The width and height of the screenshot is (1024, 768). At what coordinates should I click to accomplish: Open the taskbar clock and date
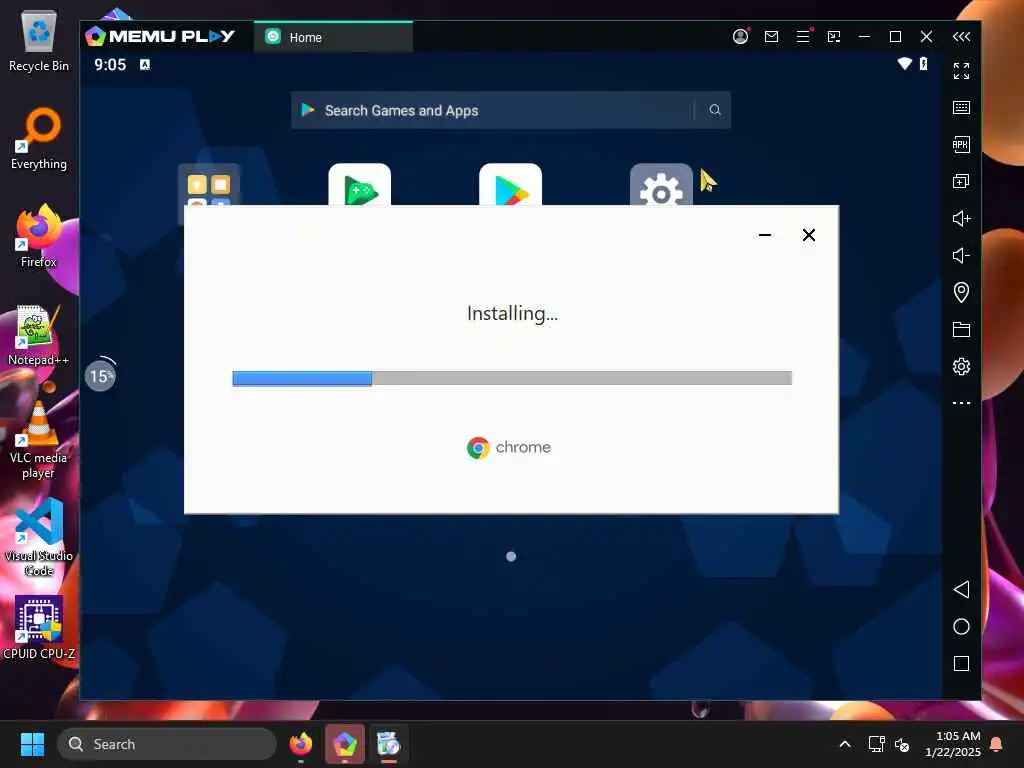point(953,744)
